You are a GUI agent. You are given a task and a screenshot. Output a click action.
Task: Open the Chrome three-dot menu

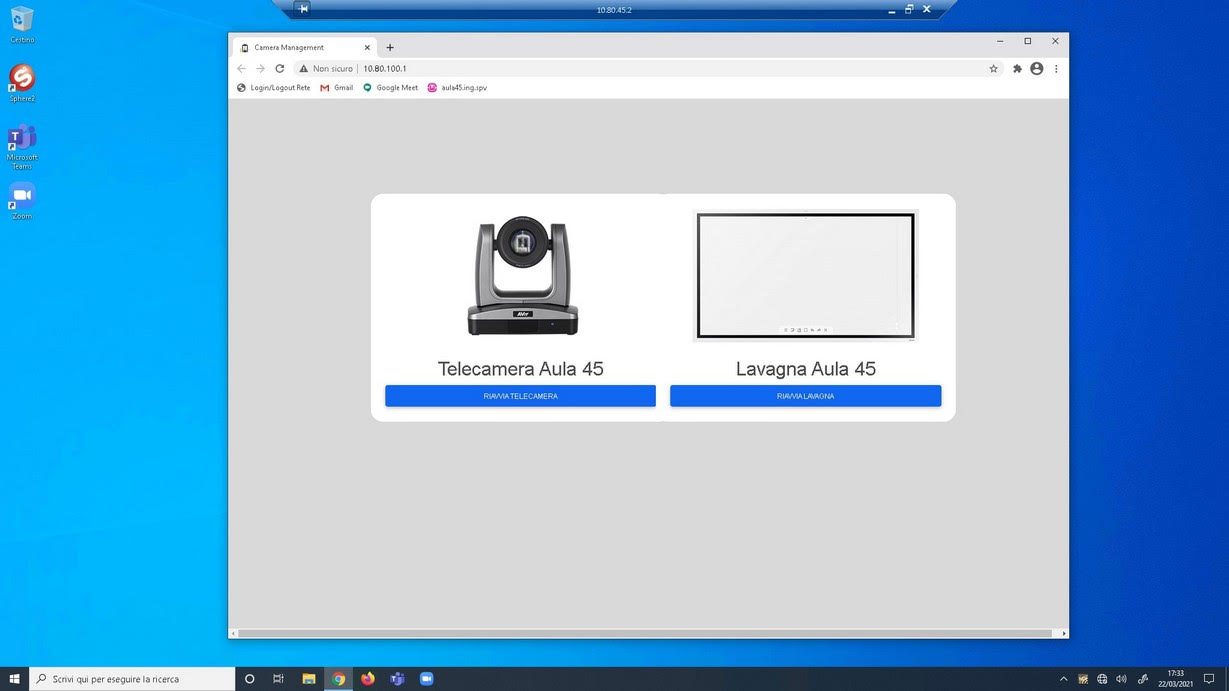coord(1056,69)
